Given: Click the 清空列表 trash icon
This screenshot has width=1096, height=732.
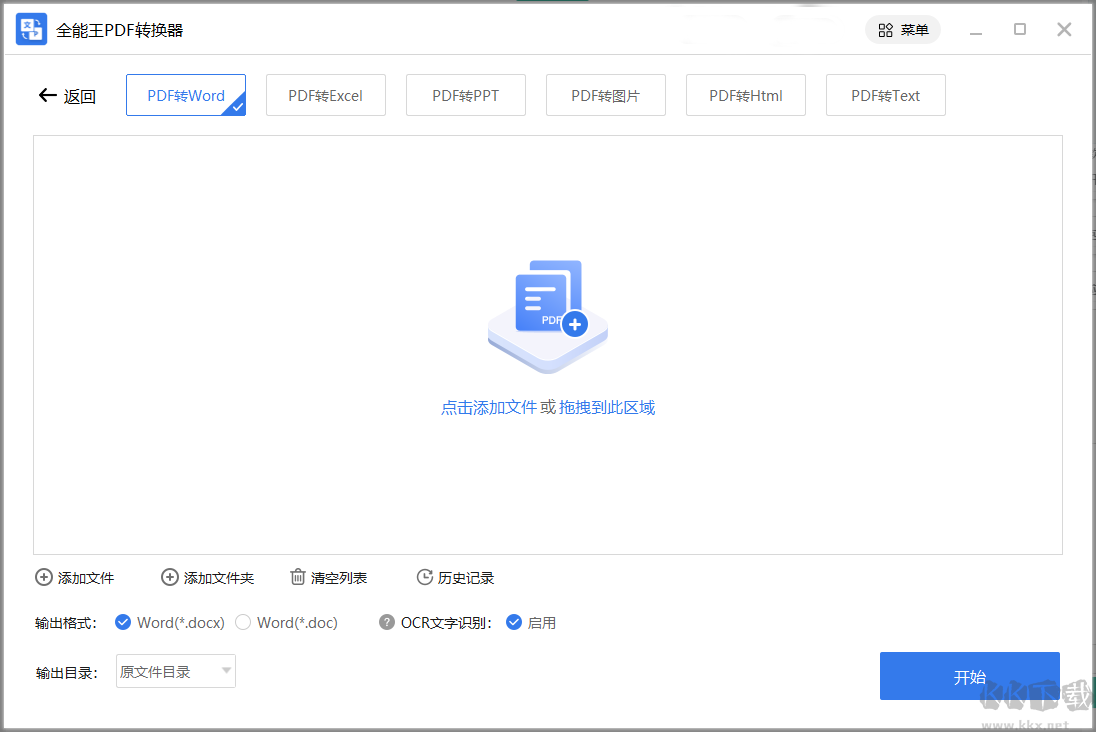Looking at the screenshot, I should coord(298,577).
